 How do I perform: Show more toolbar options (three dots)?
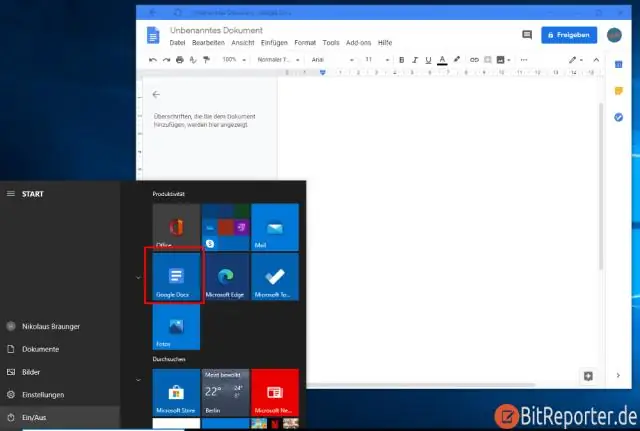tap(524, 60)
